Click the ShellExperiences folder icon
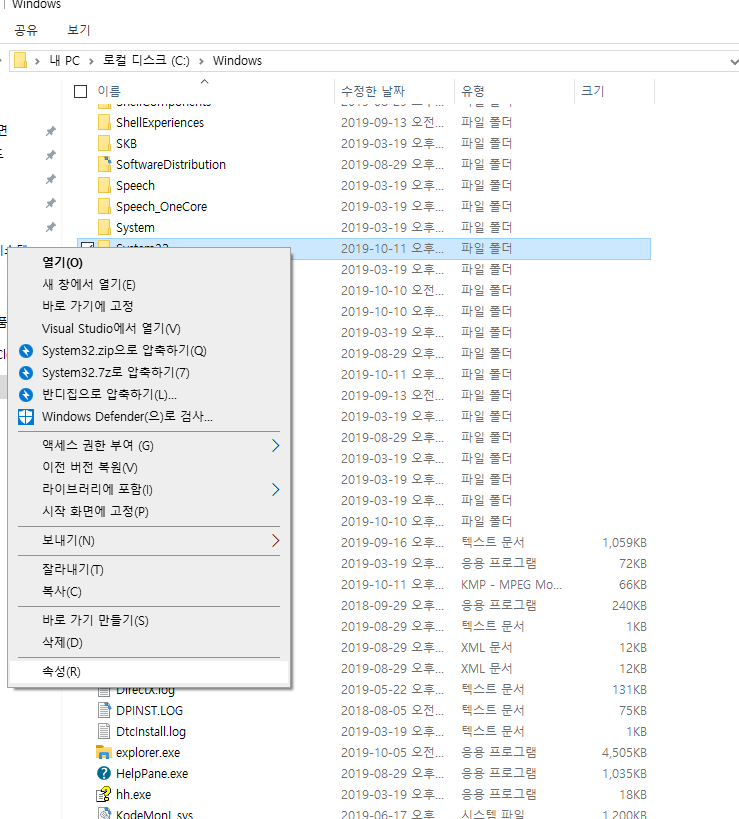The width and height of the screenshot is (739, 819). coord(104,122)
